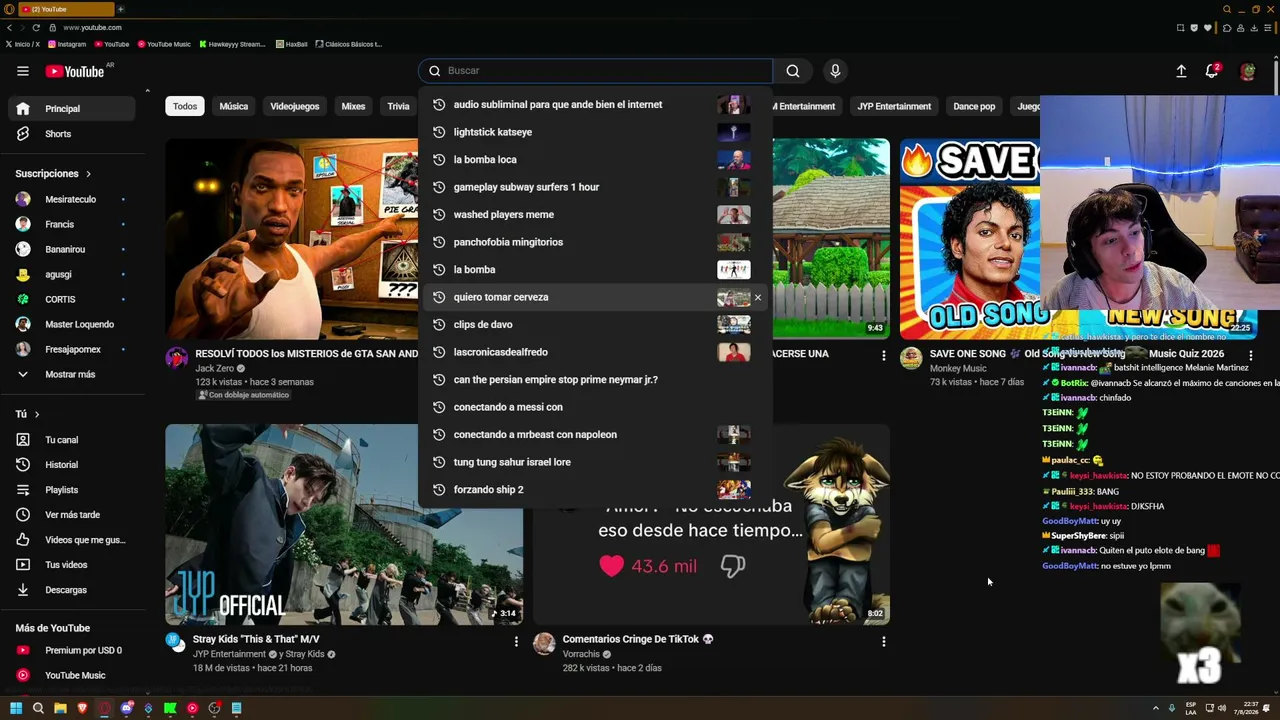Open options for the Stray Kids video
The width and height of the screenshot is (1280, 720).
(x=516, y=641)
